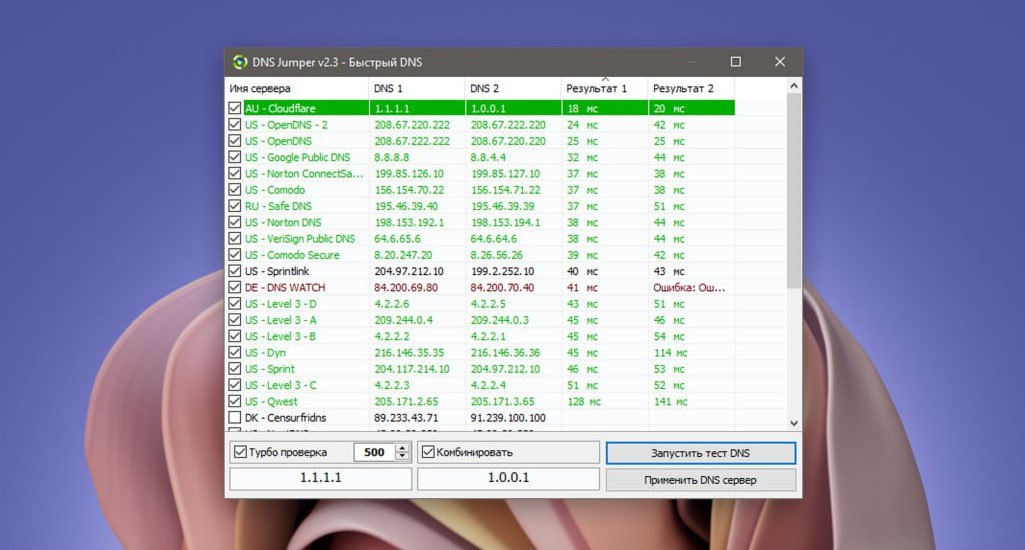Click the 128 мс result cell
Viewport: 1025px width, 550px height.
584,401
